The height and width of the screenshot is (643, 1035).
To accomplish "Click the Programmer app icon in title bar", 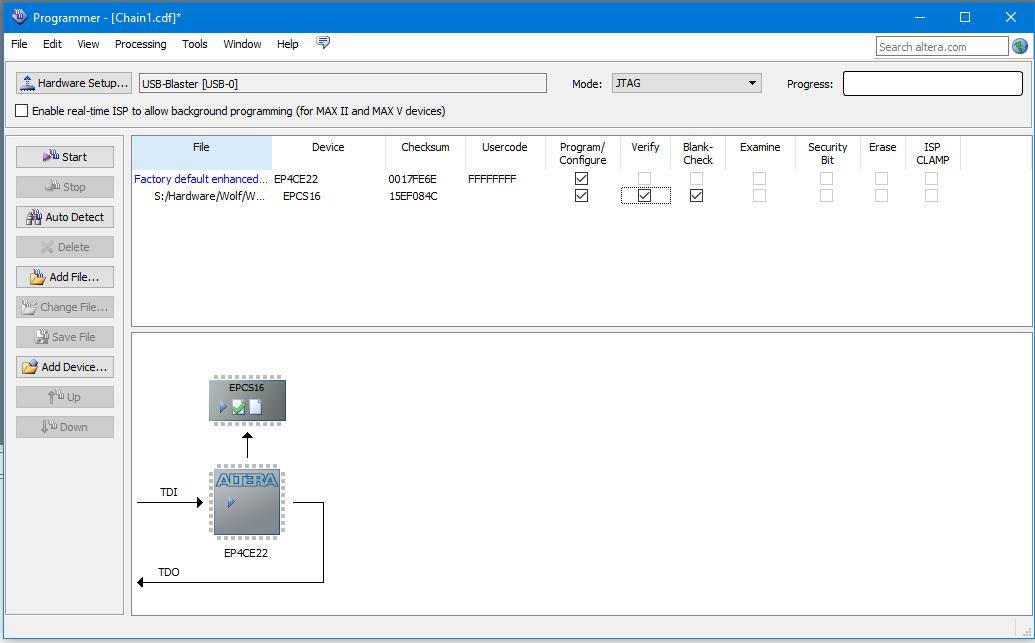I will 19,17.
